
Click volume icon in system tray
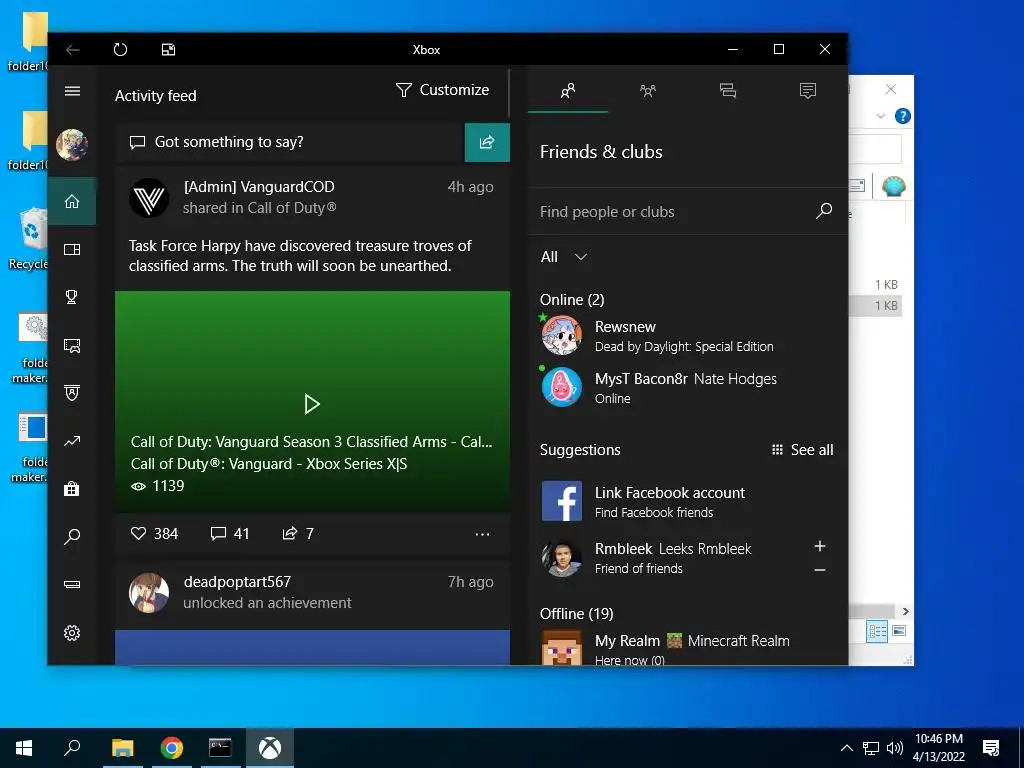tap(895, 748)
